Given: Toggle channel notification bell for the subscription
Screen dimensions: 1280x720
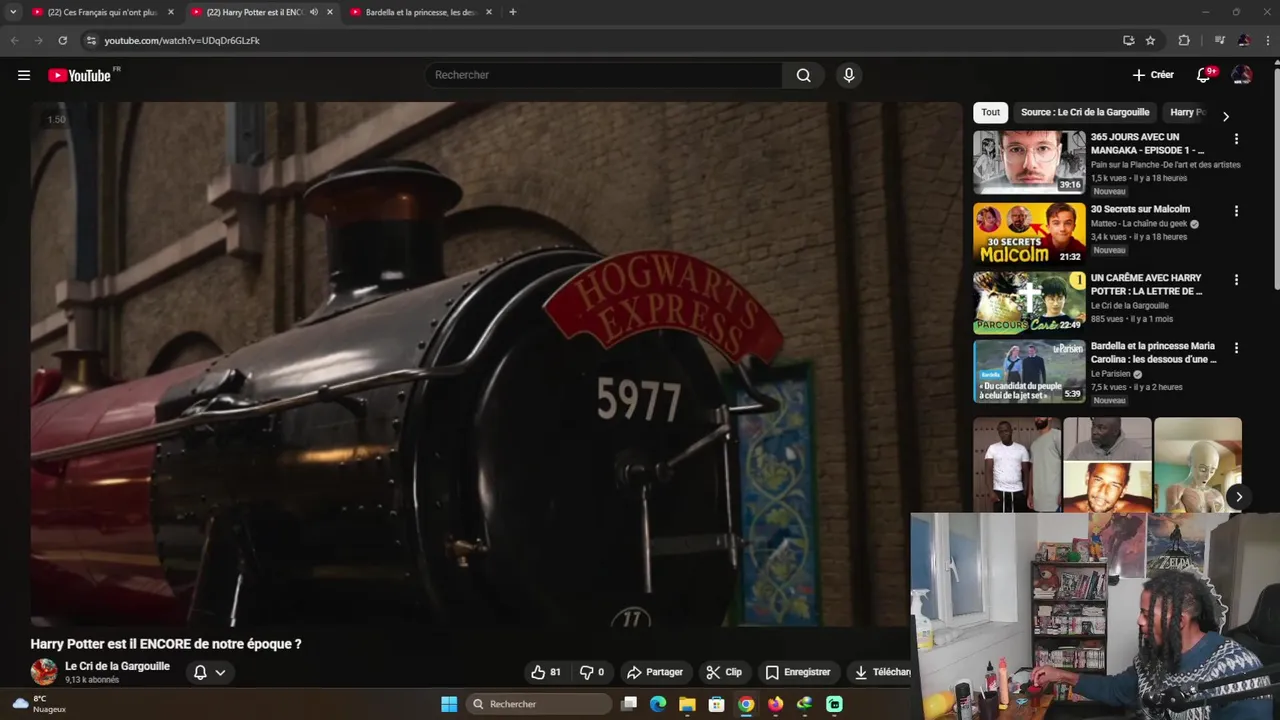Looking at the screenshot, I should point(200,672).
